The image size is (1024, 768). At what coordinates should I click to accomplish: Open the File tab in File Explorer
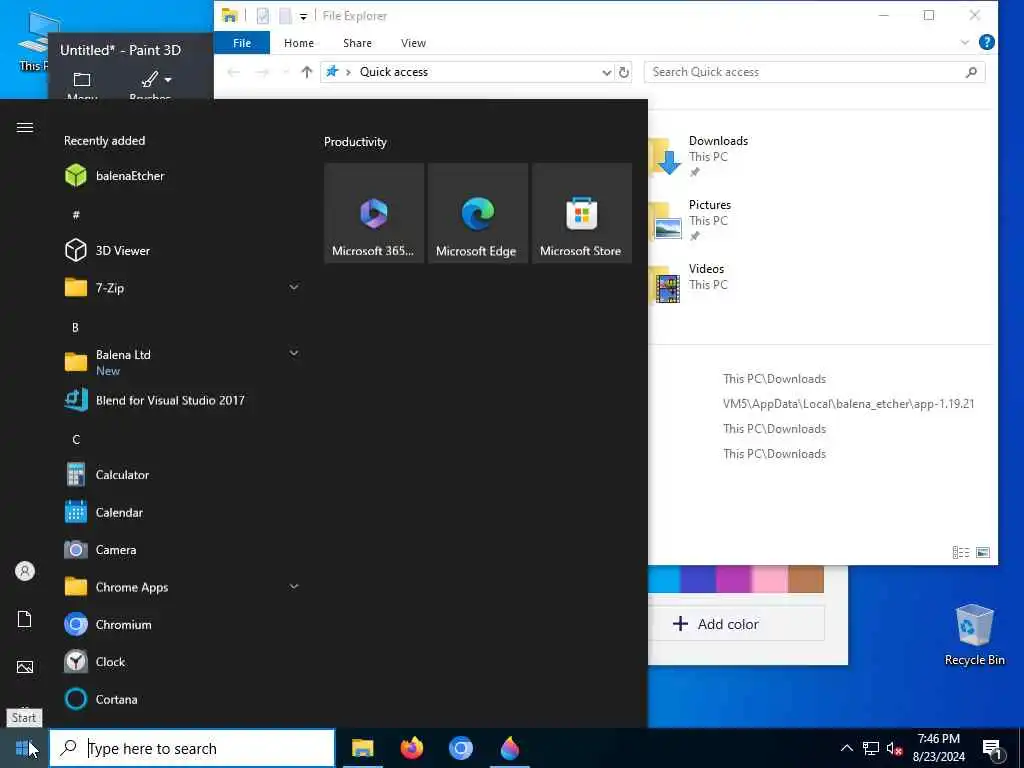click(x=242, y=43)
